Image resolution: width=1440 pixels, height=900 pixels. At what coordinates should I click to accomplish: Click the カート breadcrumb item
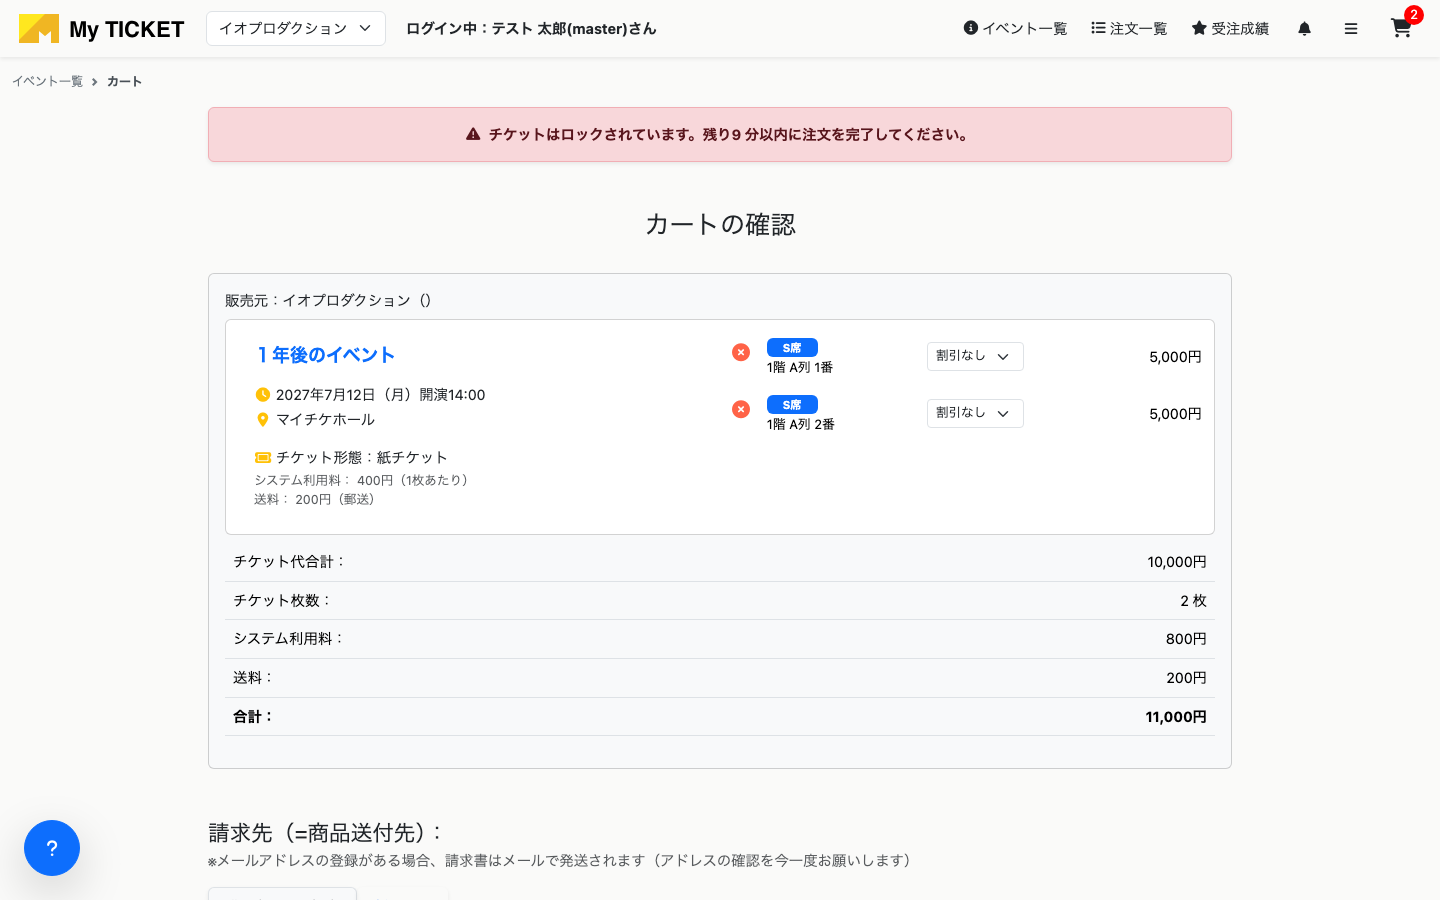(x=124, y=82)
